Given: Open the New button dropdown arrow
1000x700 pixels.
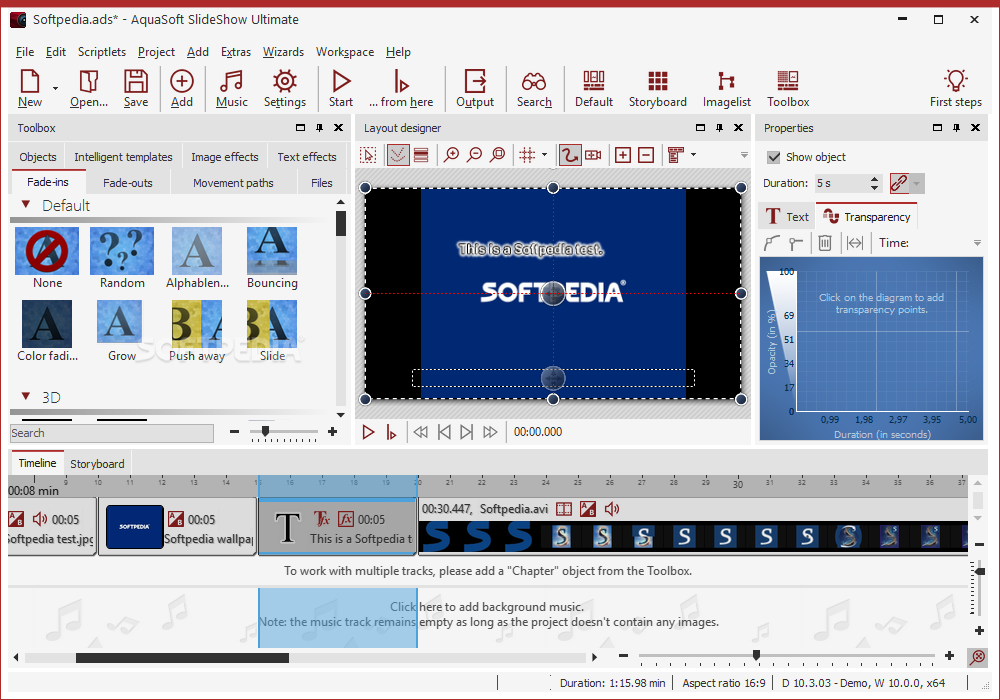Looking at the screenshot, I should pos(55,88).
